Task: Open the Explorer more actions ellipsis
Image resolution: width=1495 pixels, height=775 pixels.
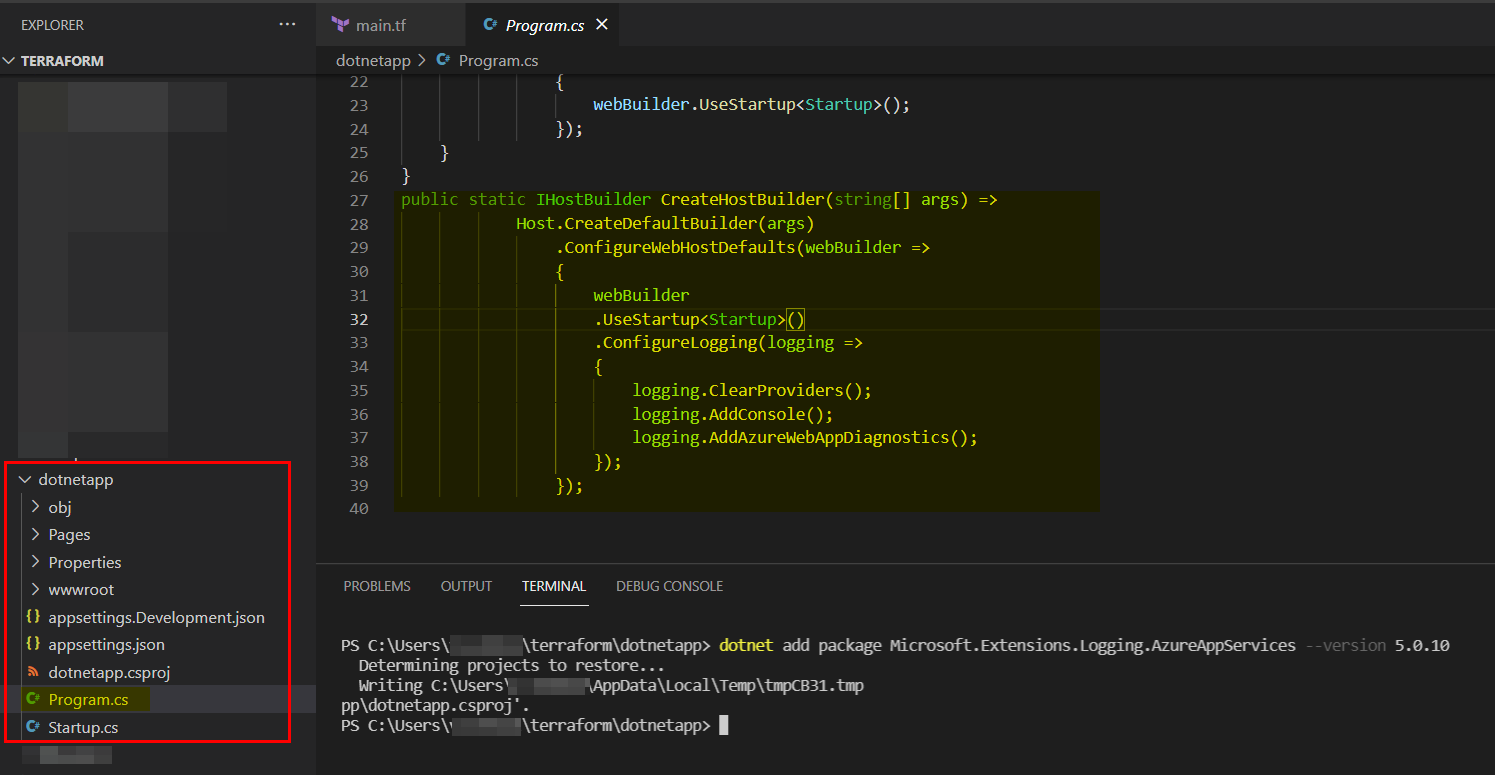Action: [x=287, y=25]
